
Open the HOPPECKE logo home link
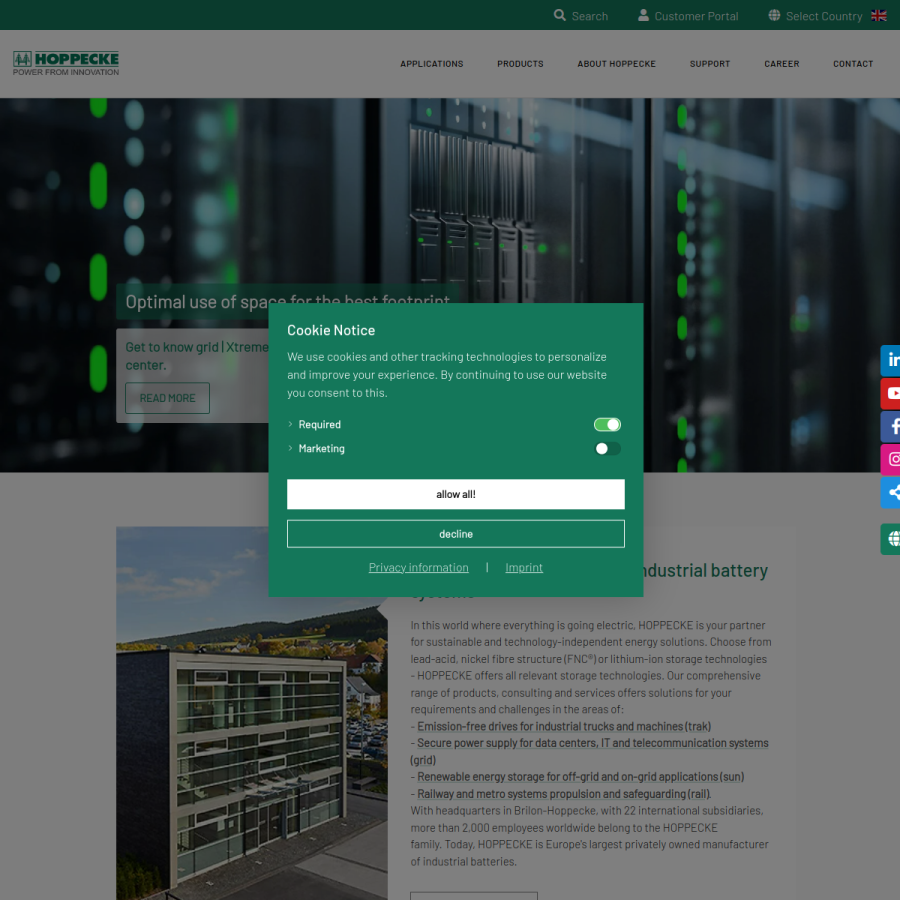tap(66, 63)
